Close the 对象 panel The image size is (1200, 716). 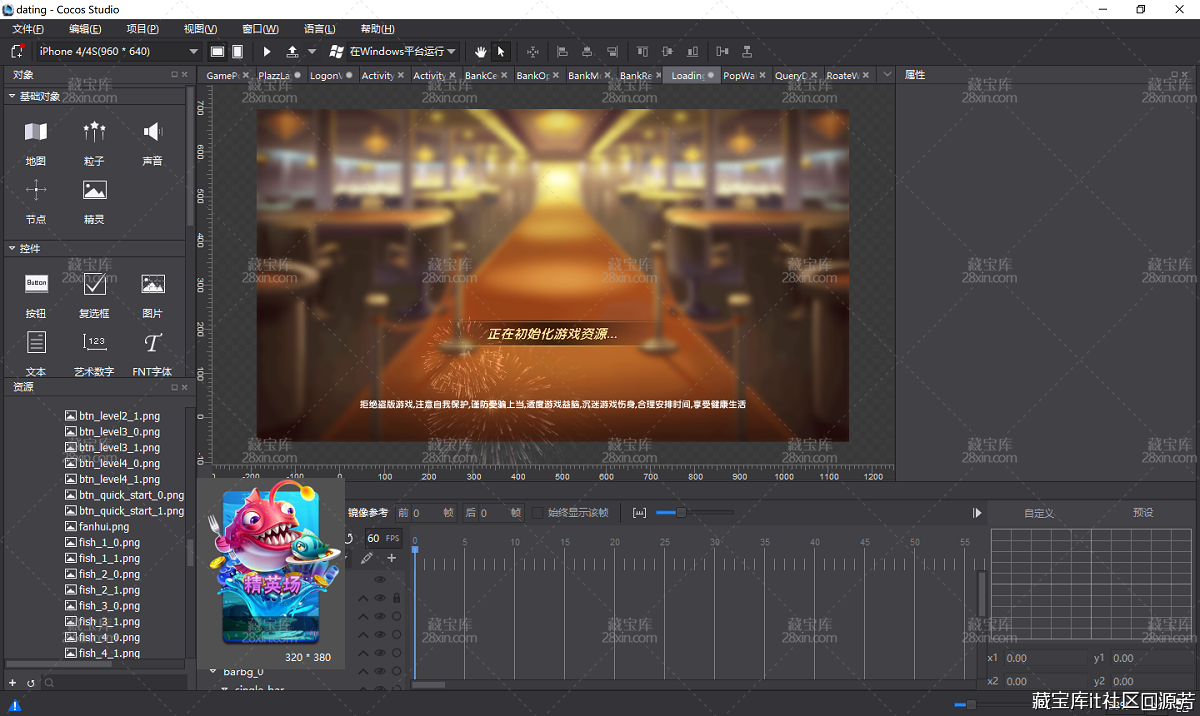pos(183,75)
